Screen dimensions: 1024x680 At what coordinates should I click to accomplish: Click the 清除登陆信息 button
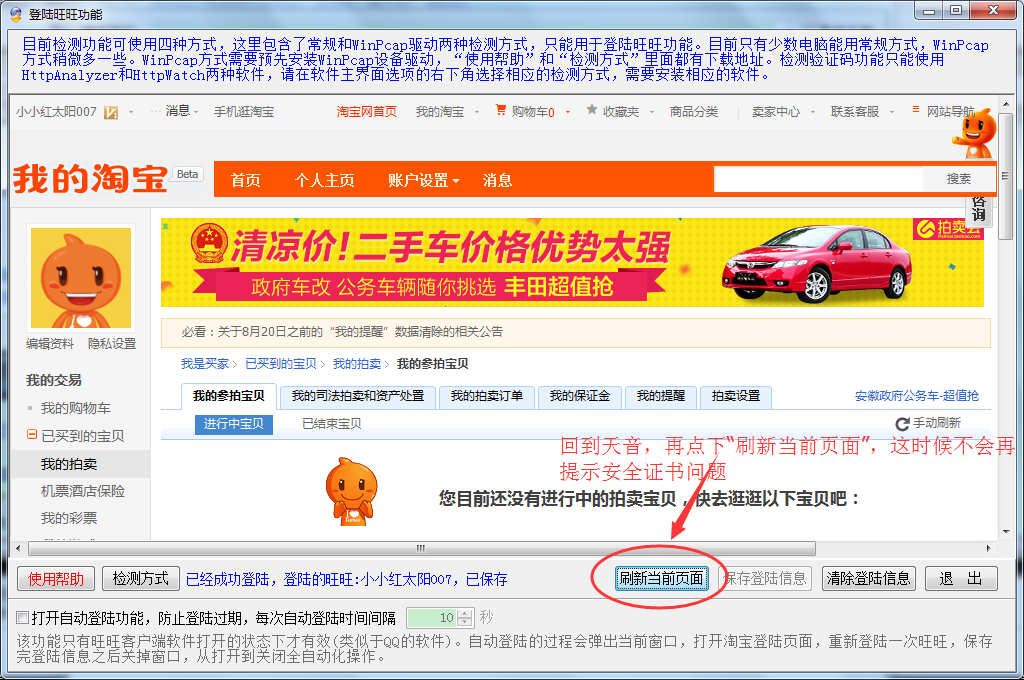pyautogui.click(x=868, y=578)
